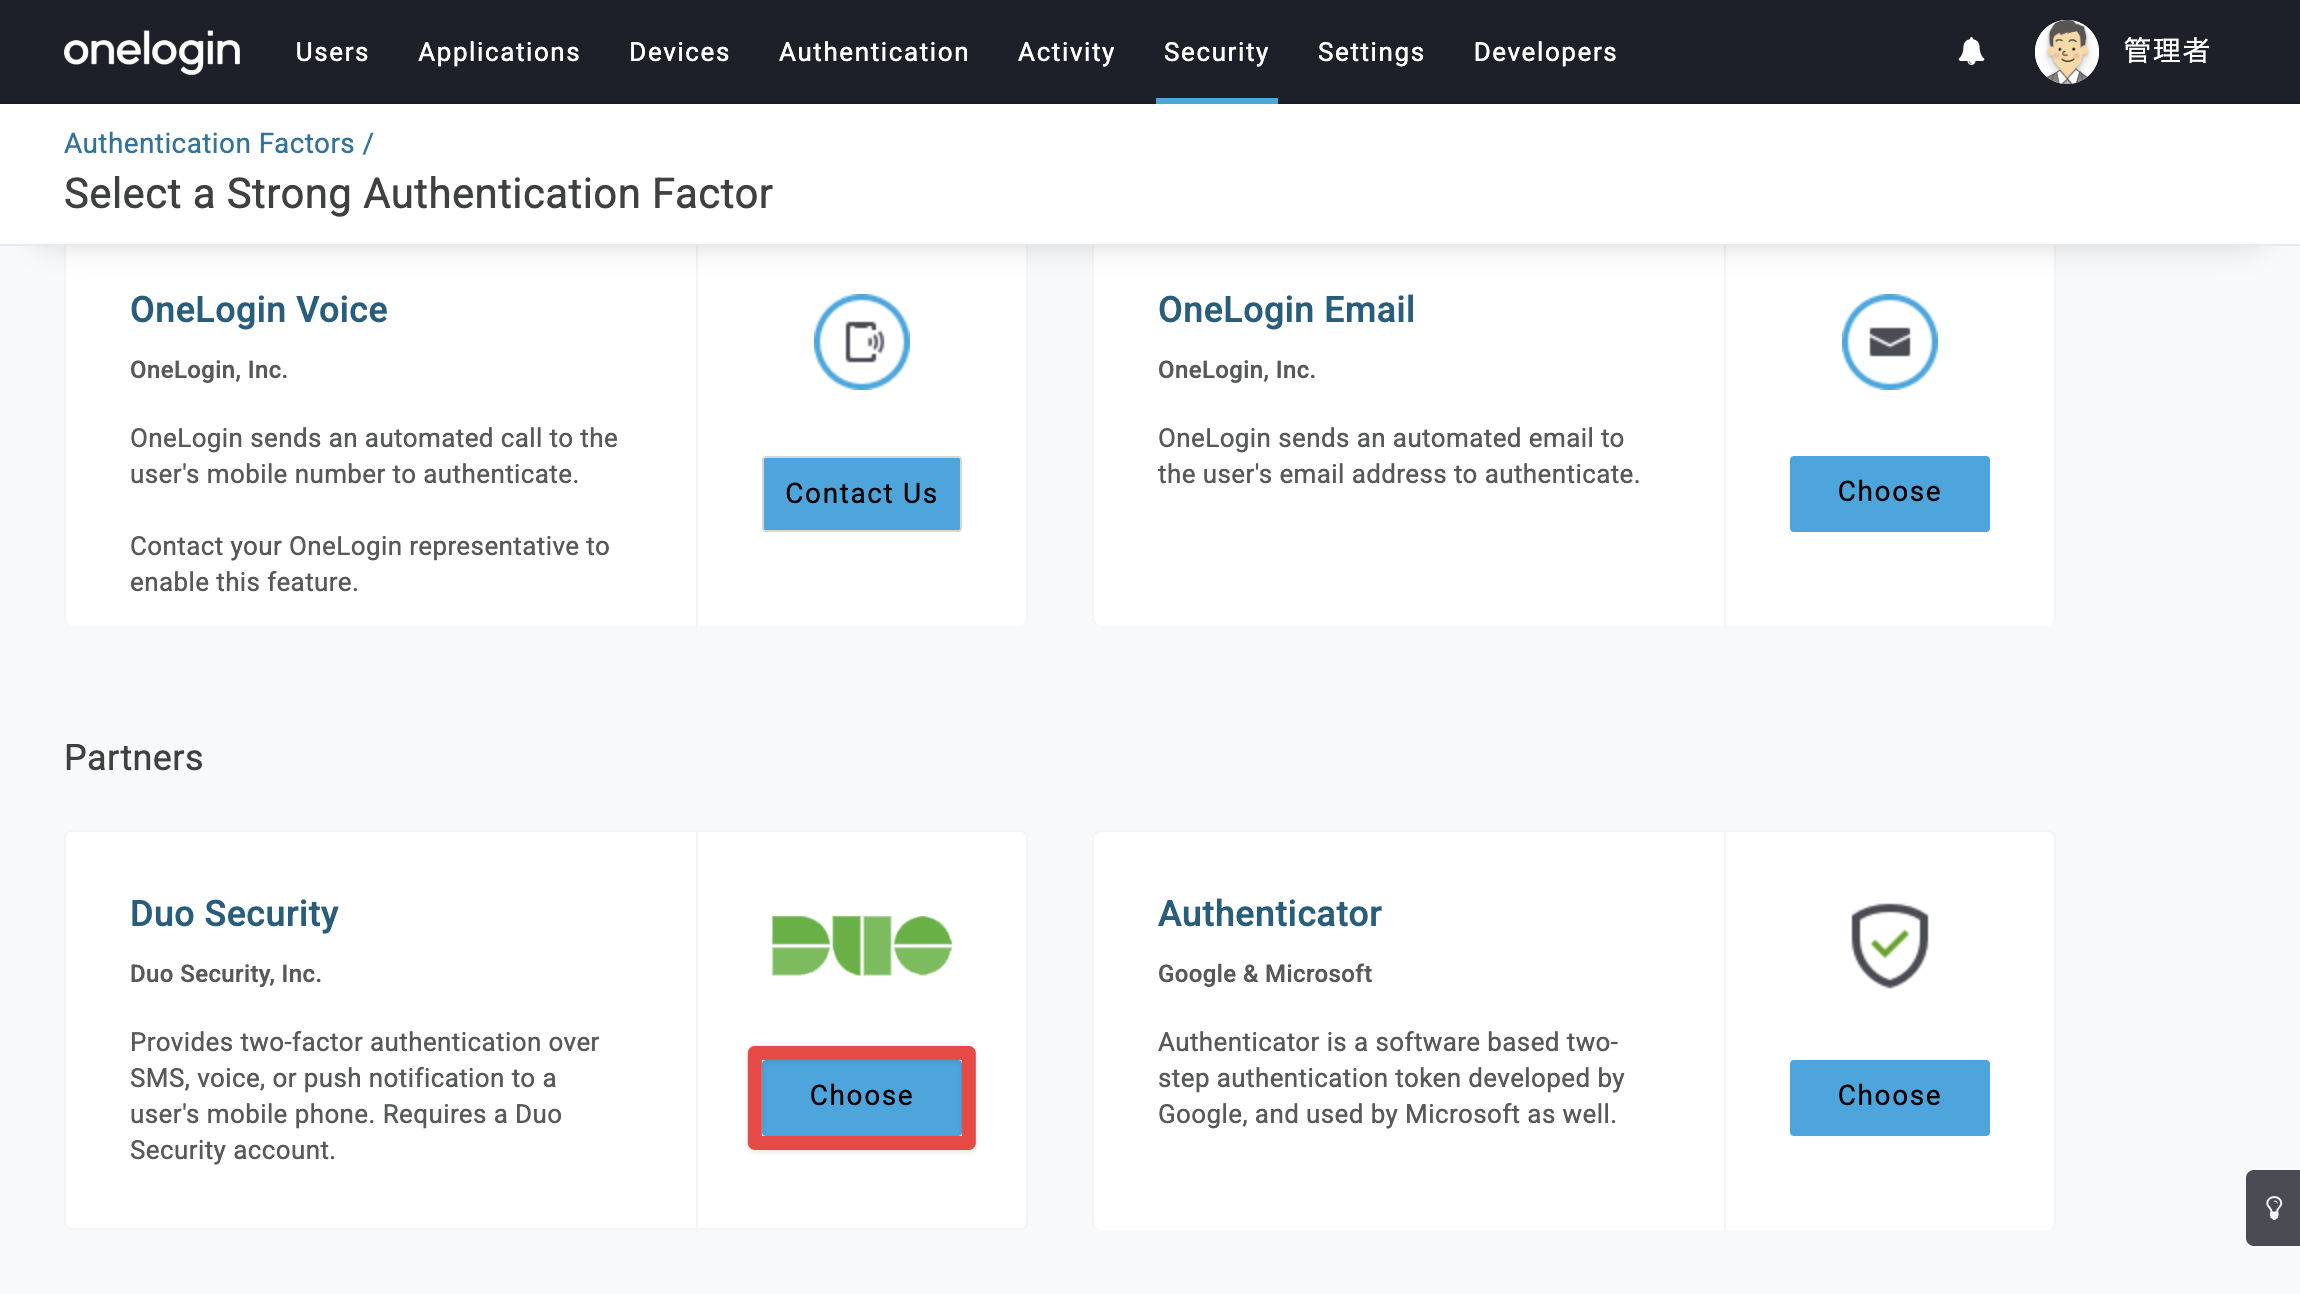This screenshot has height=1294, width=2300.
Task: Click the 'automated call' description under OneLogin Voice
Action: [374, 456]
